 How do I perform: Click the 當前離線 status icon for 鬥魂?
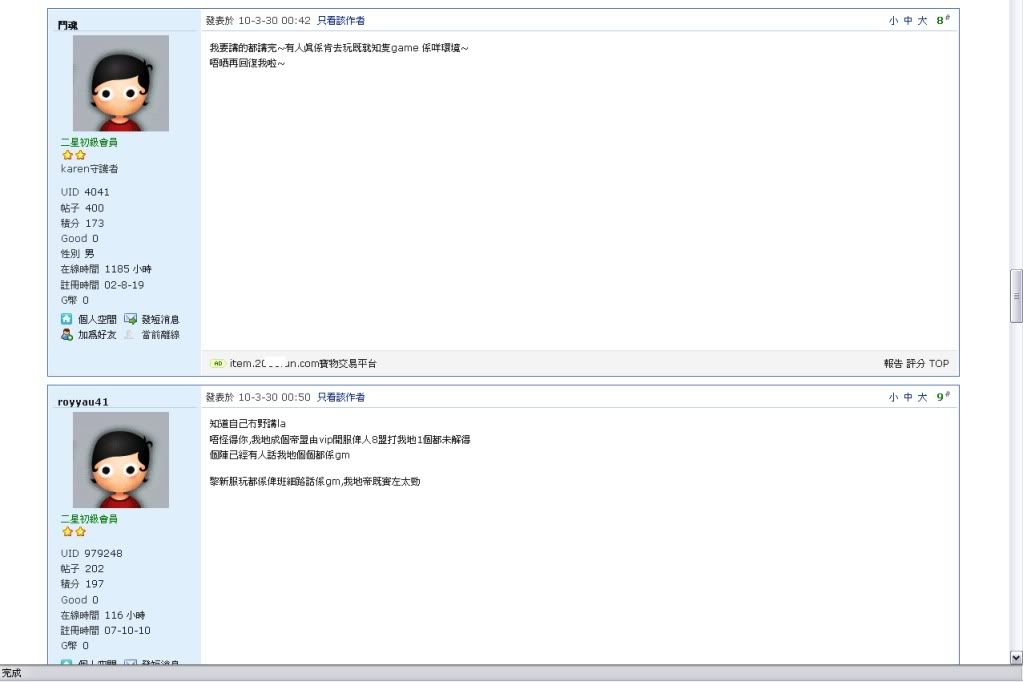coord(130,335)
